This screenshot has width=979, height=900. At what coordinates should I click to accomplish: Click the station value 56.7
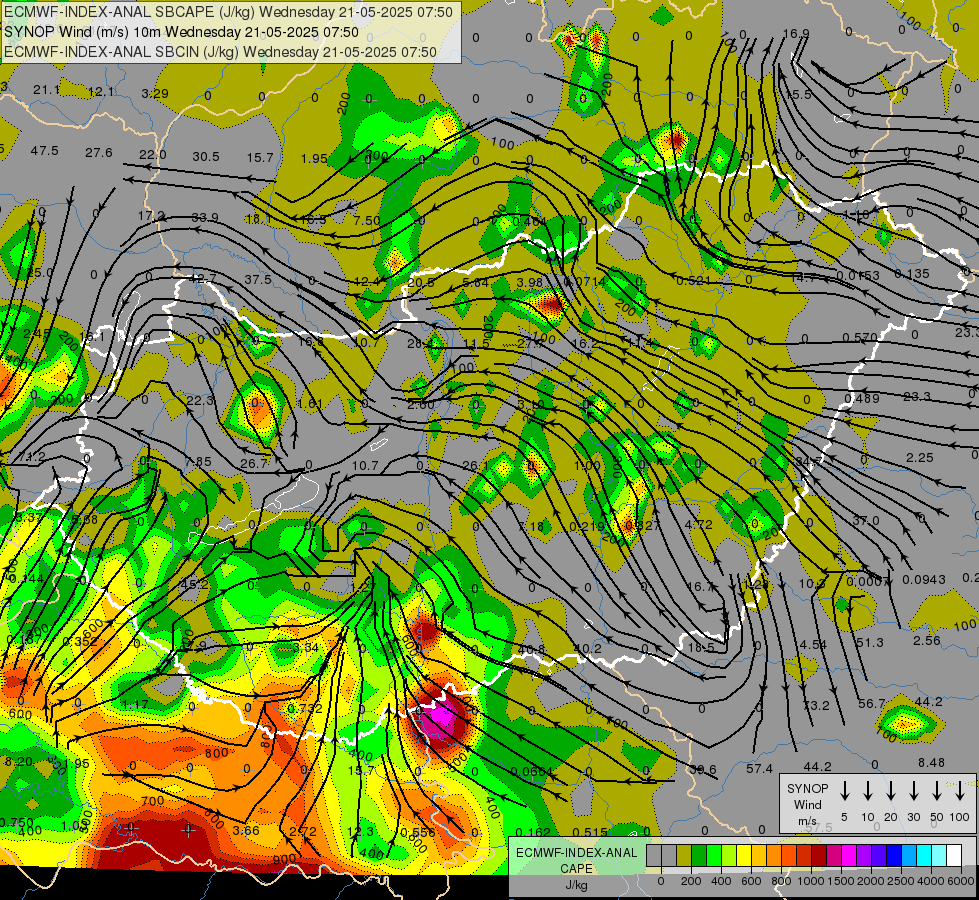coord(872,703)
